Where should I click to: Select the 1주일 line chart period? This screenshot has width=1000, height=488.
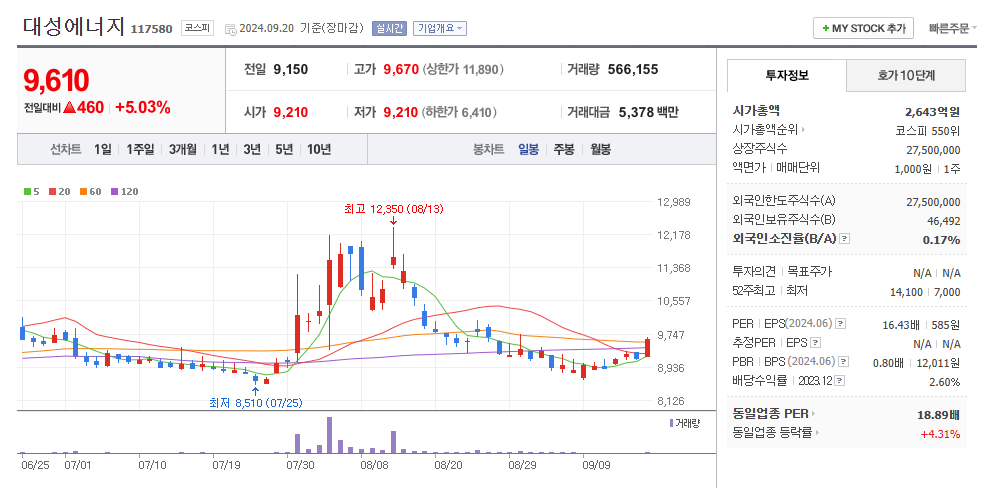[140, 149]
